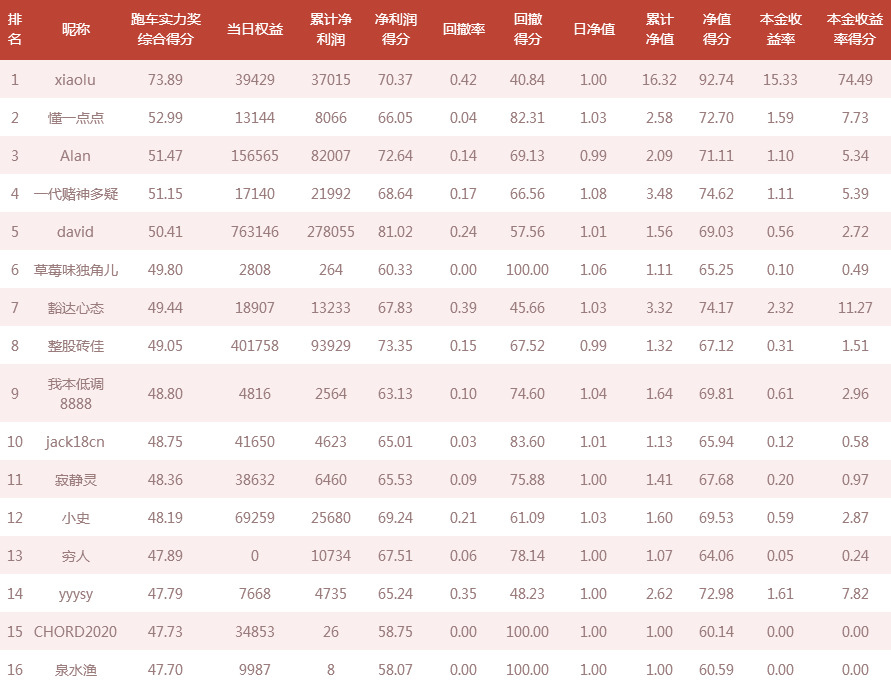Click the CHORD2020 nickname
This screenshot has width=891, height=687.
(x=75, y=632)
